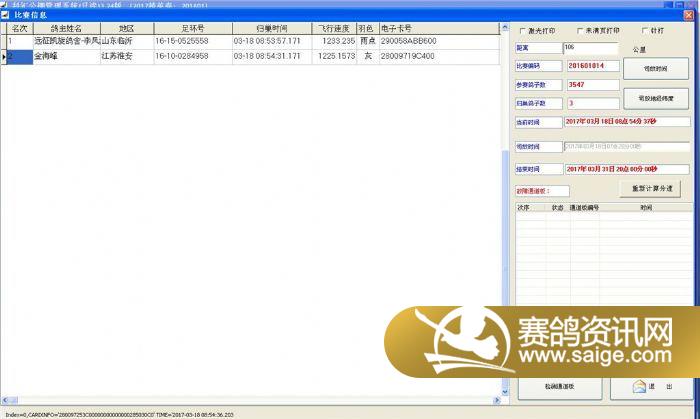700x419 pixels.
Task: Click the 归巢时间 column header
Action: pyautogui.click(x=271, y=29)
